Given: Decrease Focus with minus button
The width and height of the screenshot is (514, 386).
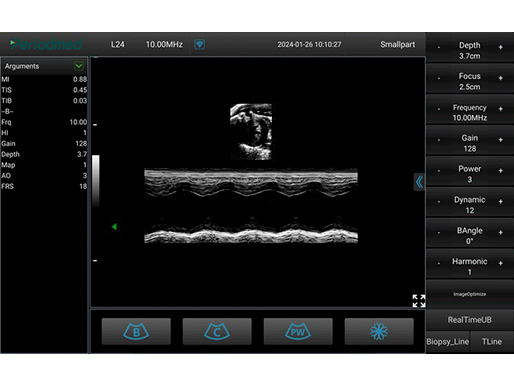Looking at the screenshot, I should (439, 78).
